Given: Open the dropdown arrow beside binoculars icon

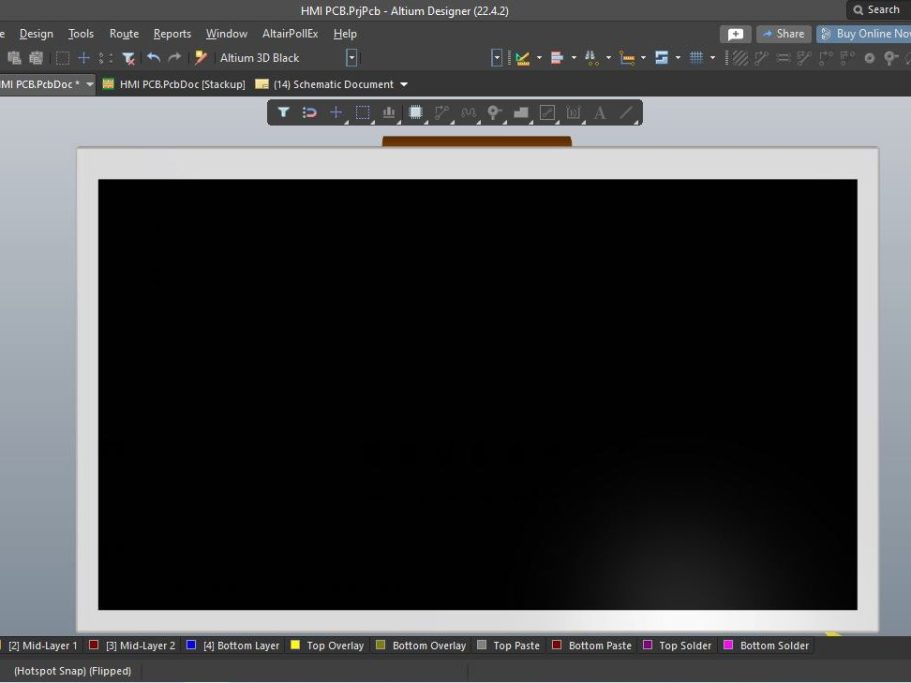Looking at the screenshot, I should [x=608, y=57].
